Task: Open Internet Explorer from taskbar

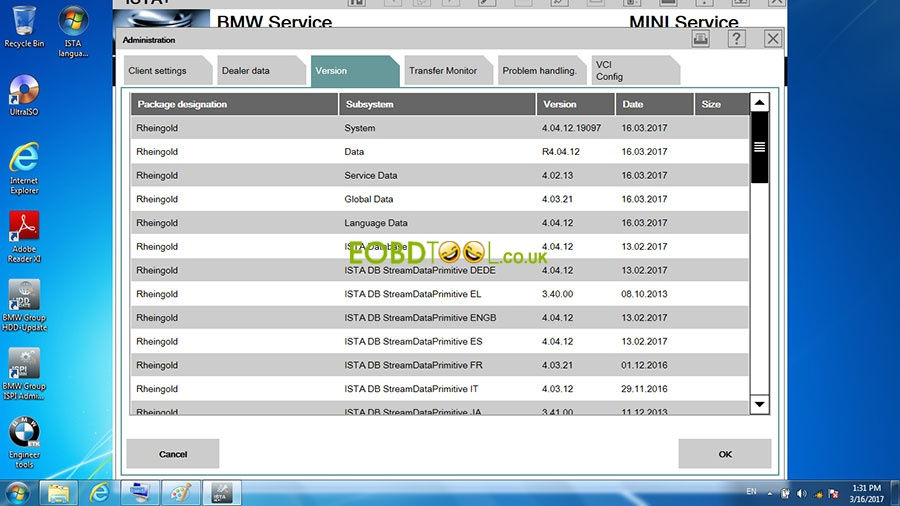Action: [99, 493]
